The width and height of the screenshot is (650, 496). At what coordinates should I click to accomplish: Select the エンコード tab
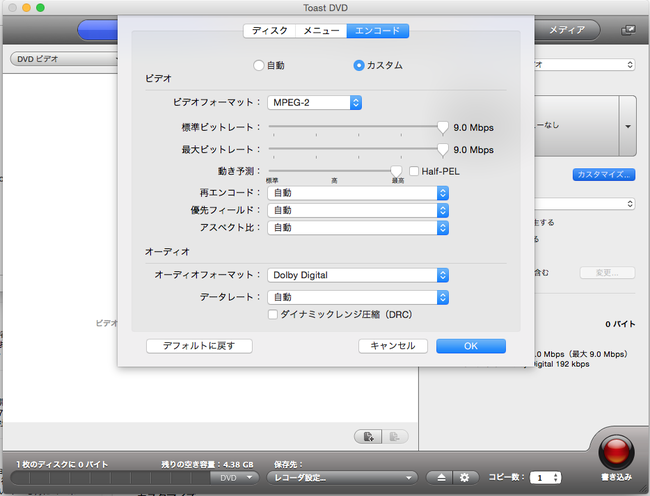coord(378,31)
